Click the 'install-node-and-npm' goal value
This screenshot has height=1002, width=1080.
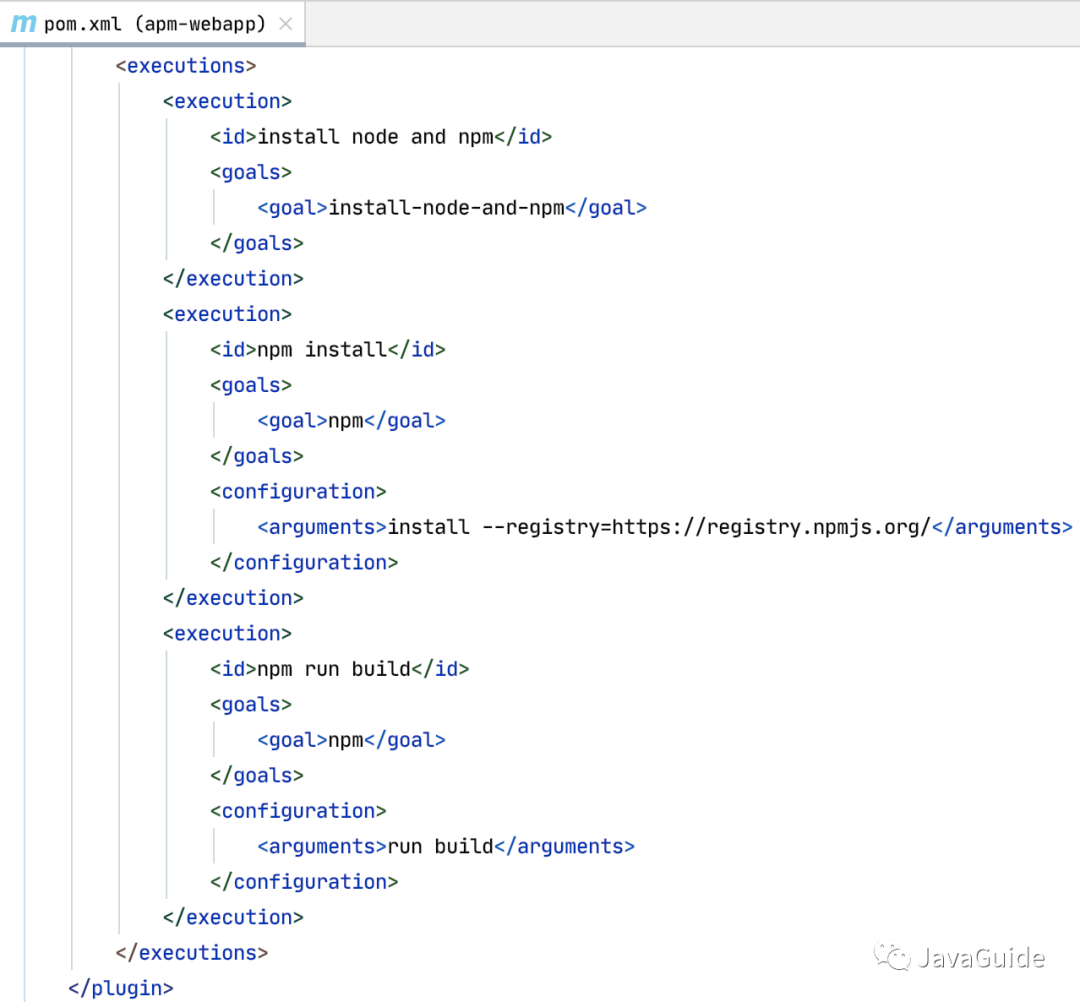[446, 208]
